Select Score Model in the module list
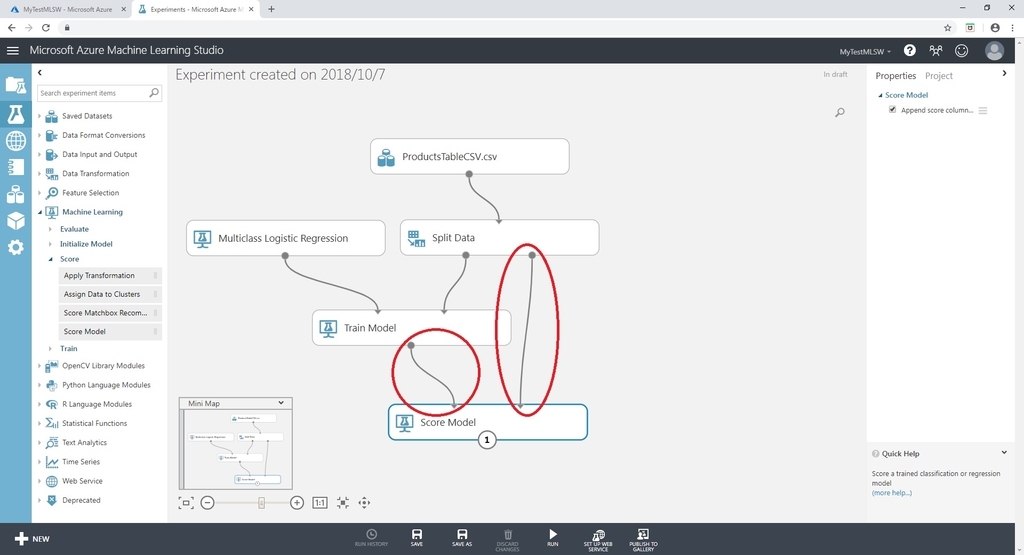Screen dimensions: 1024x555 pos(110,332)
